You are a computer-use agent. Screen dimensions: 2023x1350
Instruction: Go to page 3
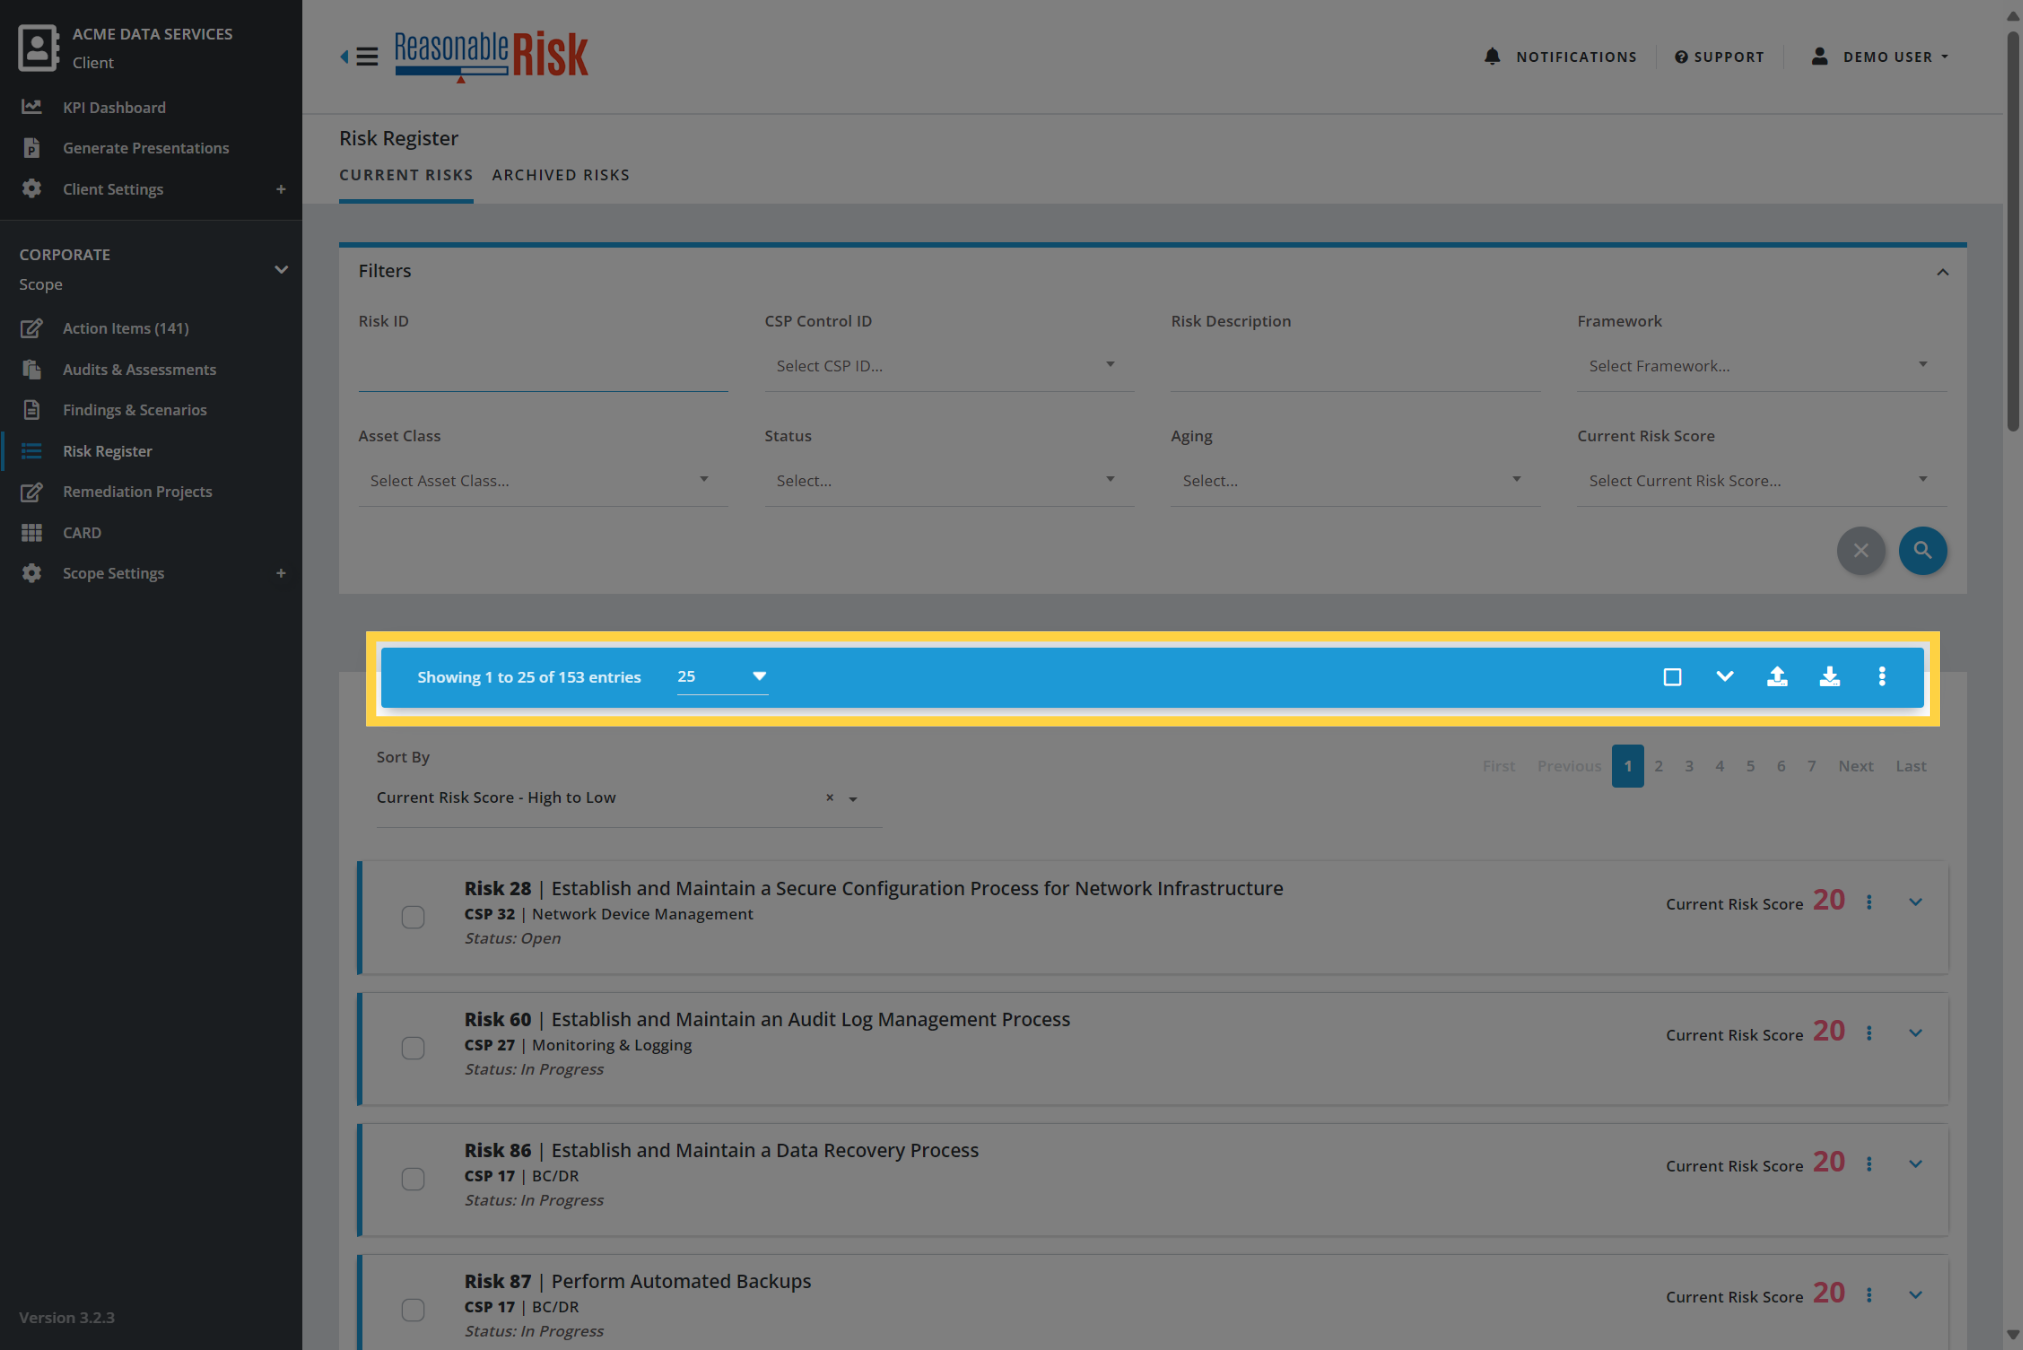pyautogui.click(x=1689, y=766)
